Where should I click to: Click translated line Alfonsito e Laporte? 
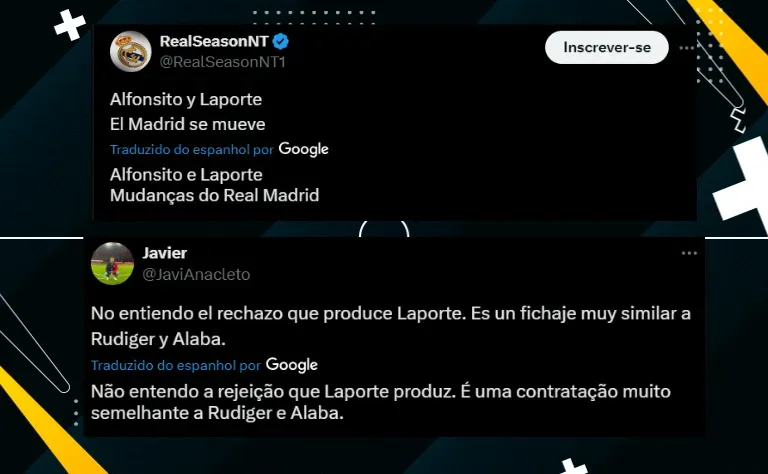[186, 175]
